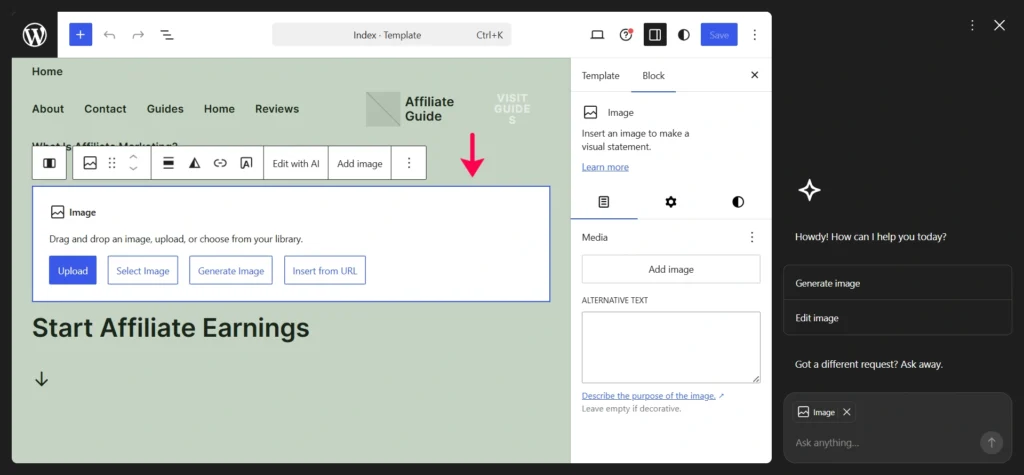1024x475 pixels.
Task: Open the WordPress logo menu
Action: point(35,35)
